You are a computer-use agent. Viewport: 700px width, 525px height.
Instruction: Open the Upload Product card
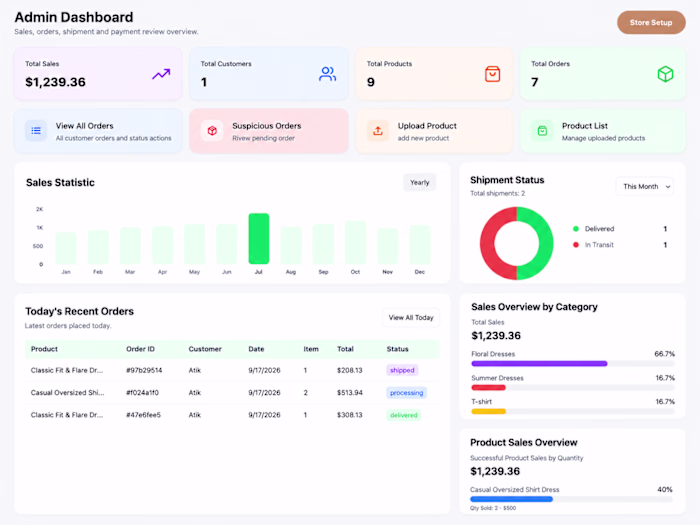[x=434, y=131]
